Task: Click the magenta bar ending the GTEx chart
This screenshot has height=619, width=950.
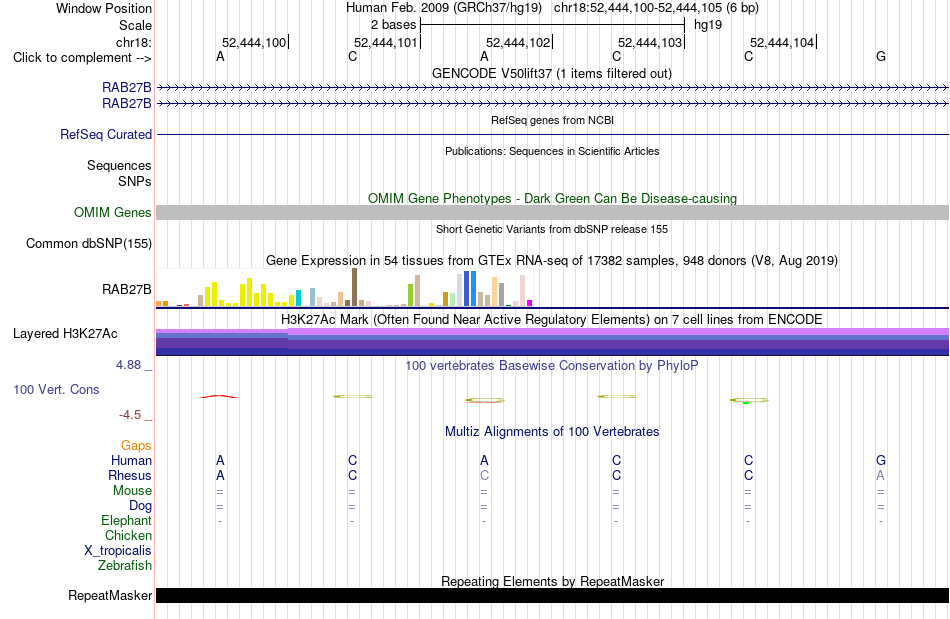Action: coord(530,303)
